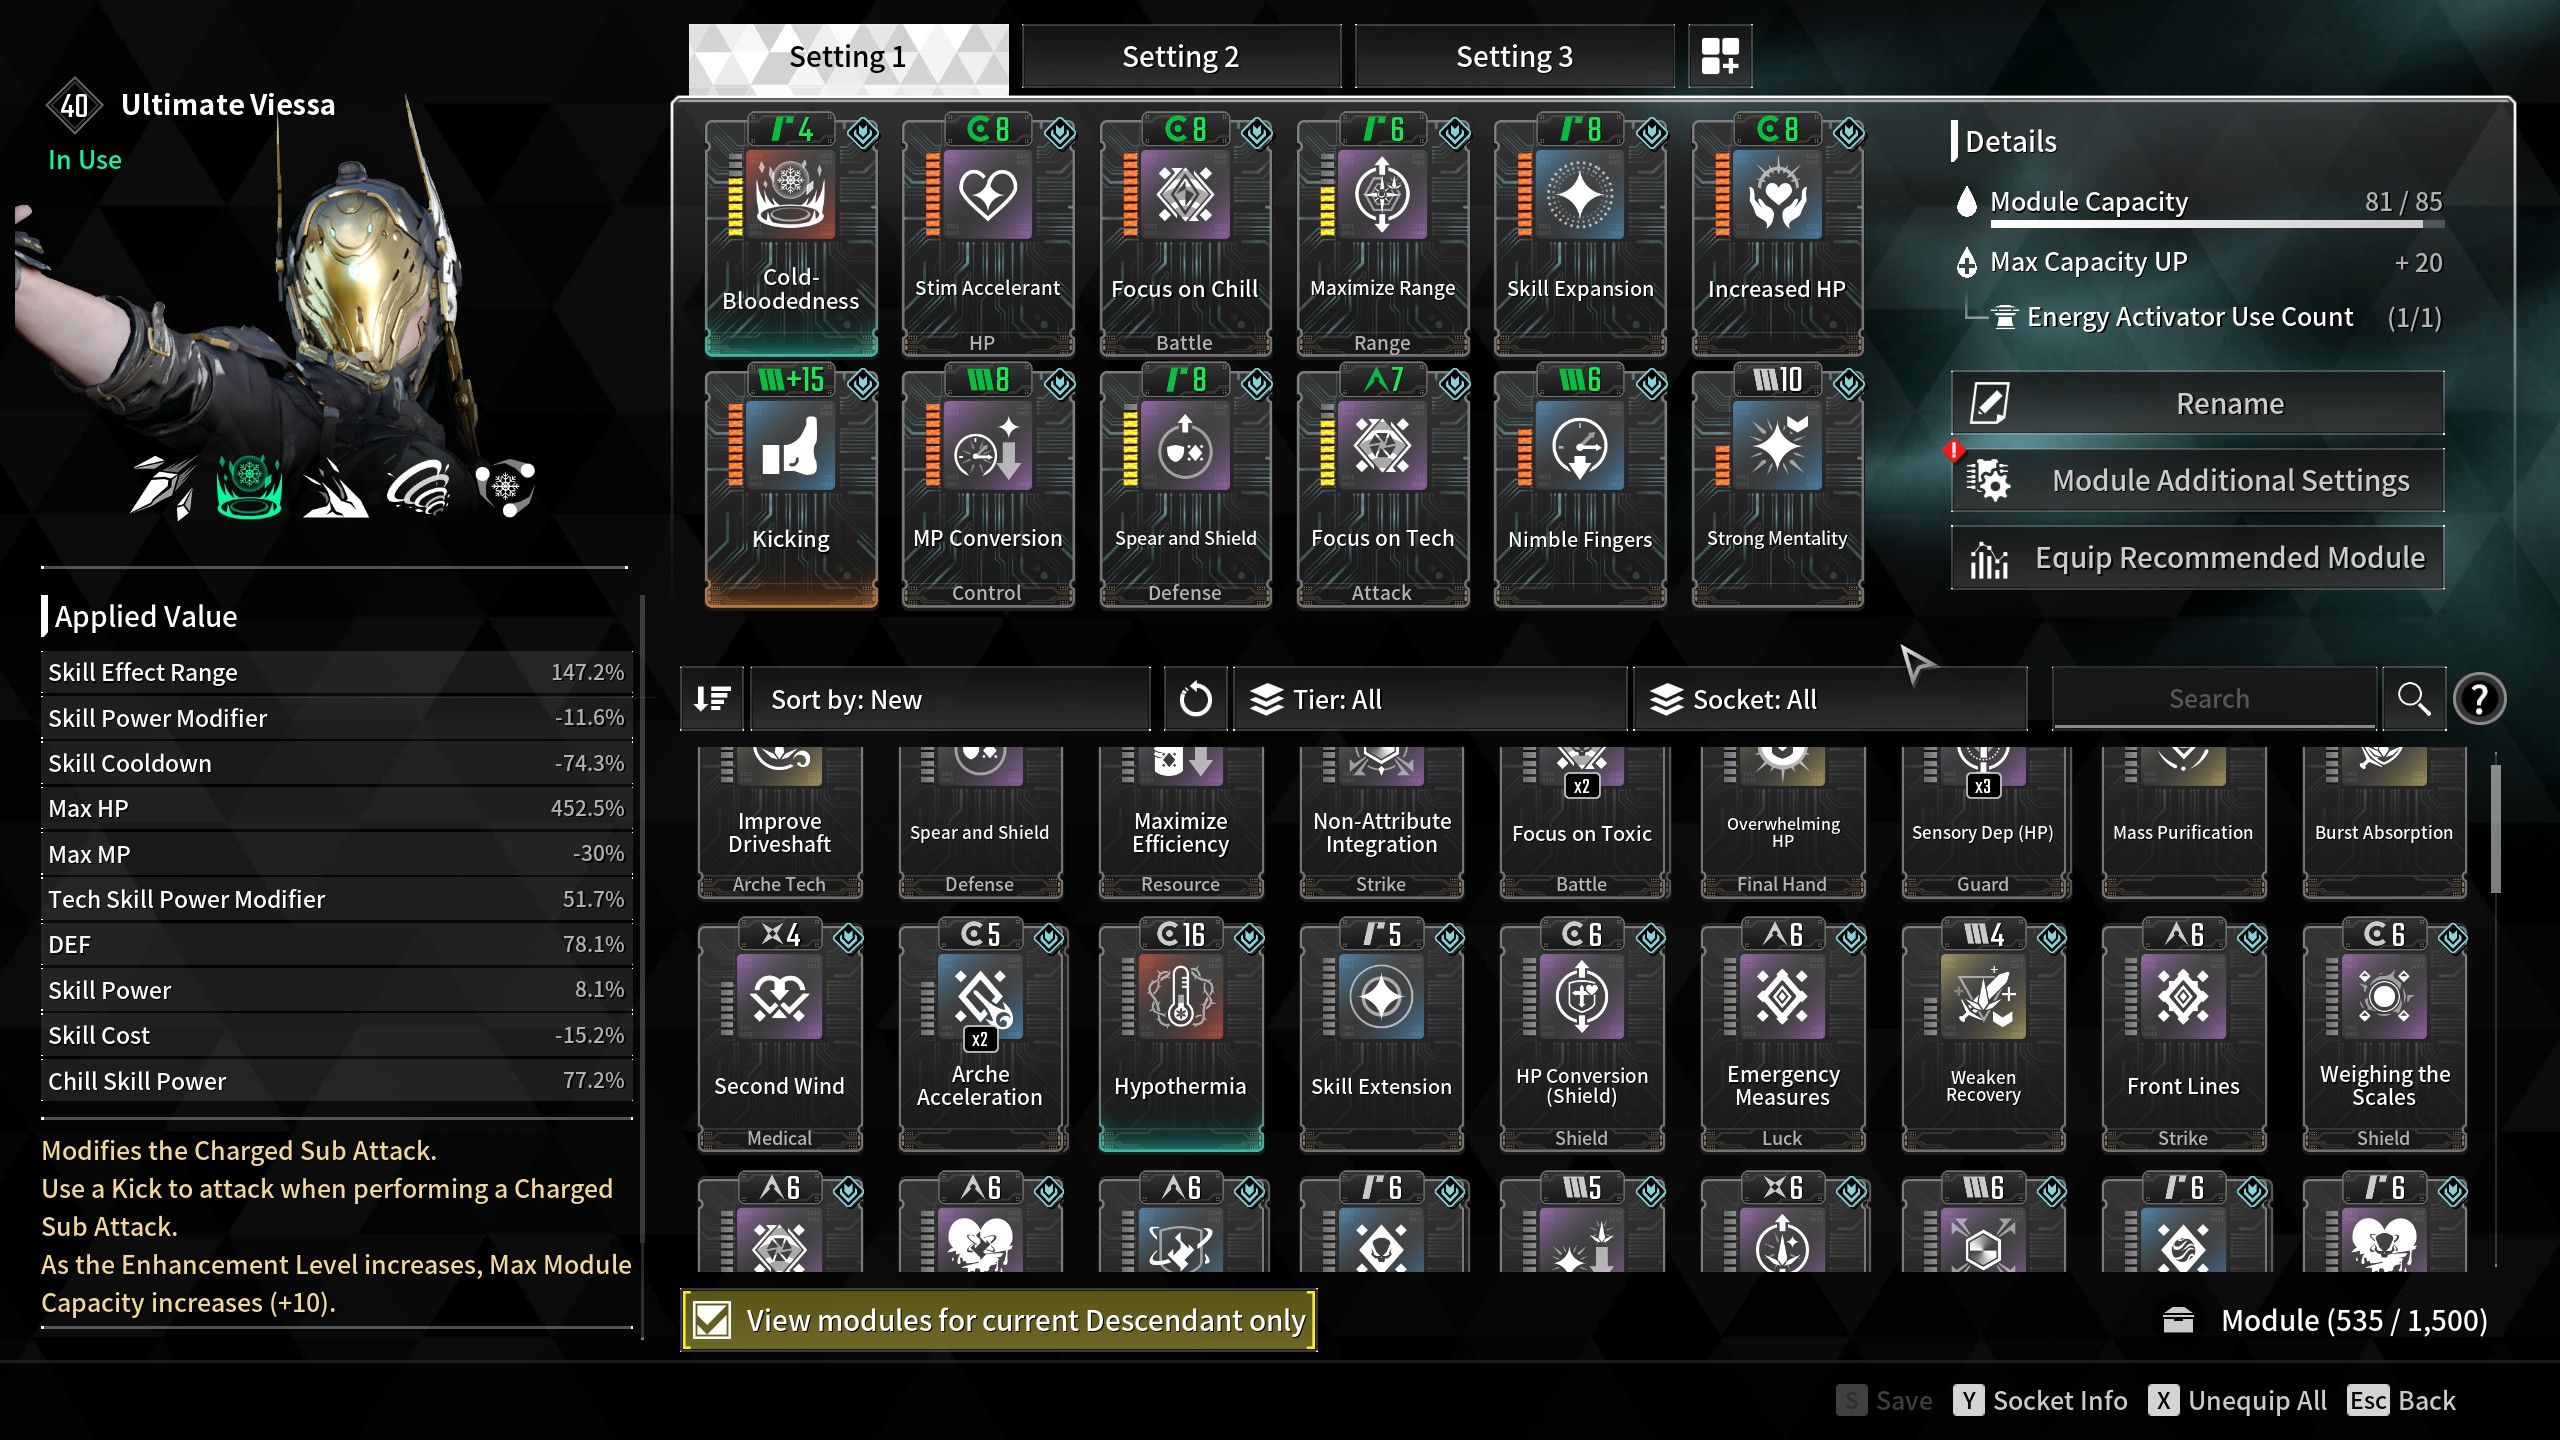
Task: Open Module Additional Settings
Action: click(x=2197, y=480)
